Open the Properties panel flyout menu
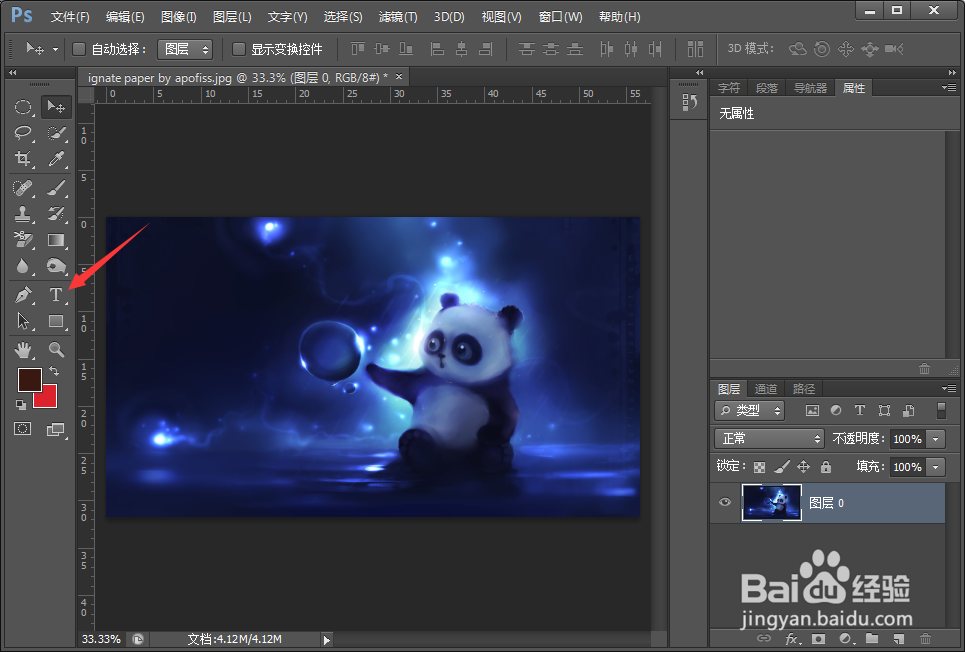This screenshot has height=652, width=965. (949, 88)
